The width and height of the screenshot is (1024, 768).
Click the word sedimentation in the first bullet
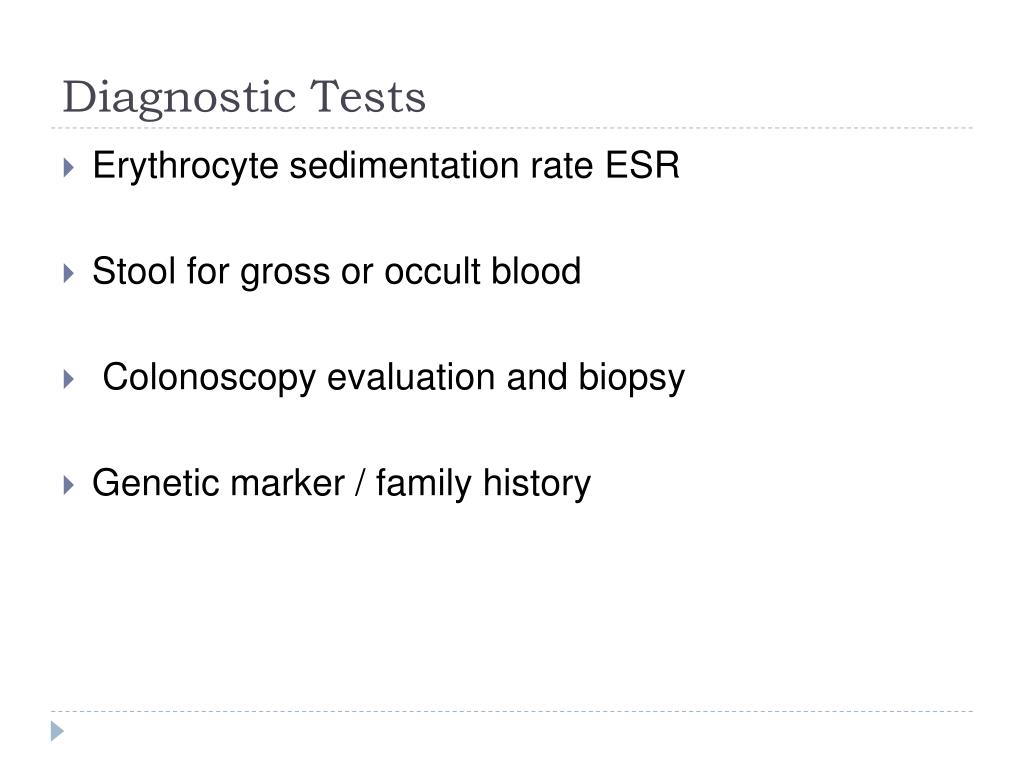pos(404,165)
